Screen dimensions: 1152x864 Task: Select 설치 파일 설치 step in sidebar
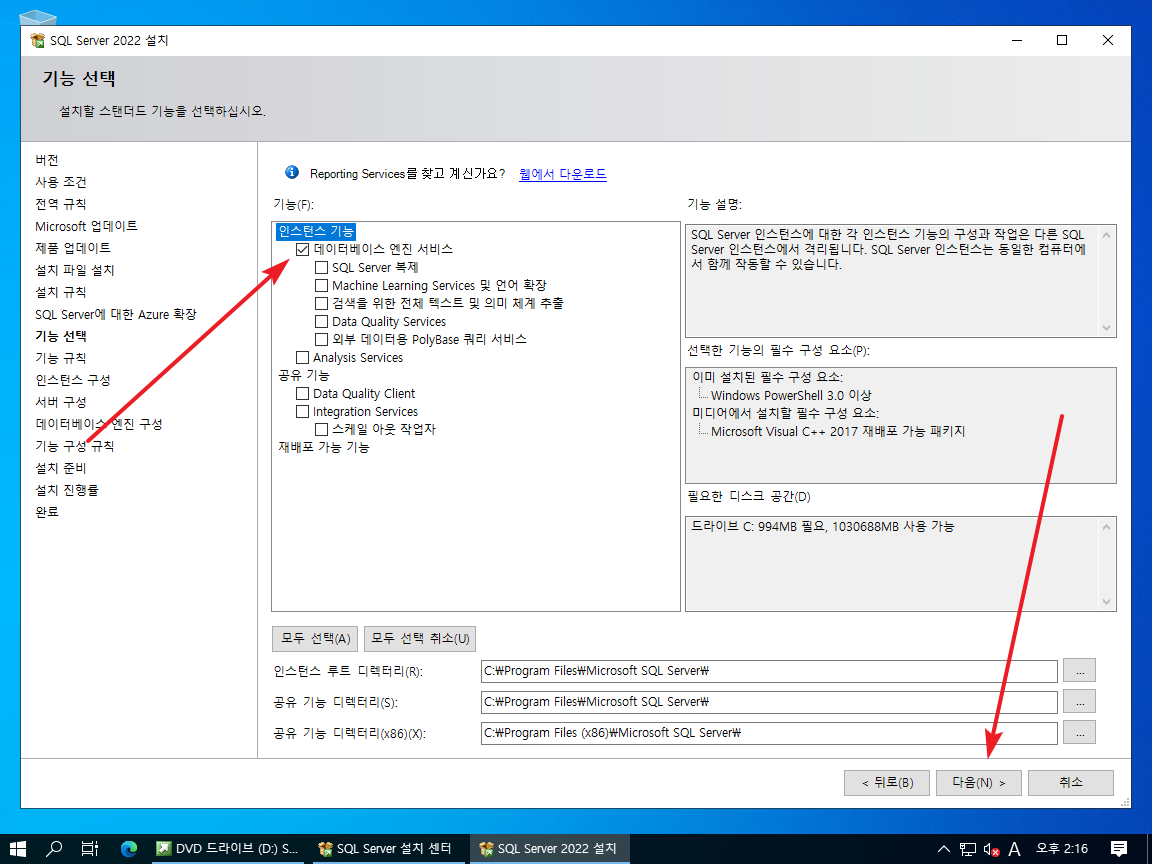tap(75, 270)
